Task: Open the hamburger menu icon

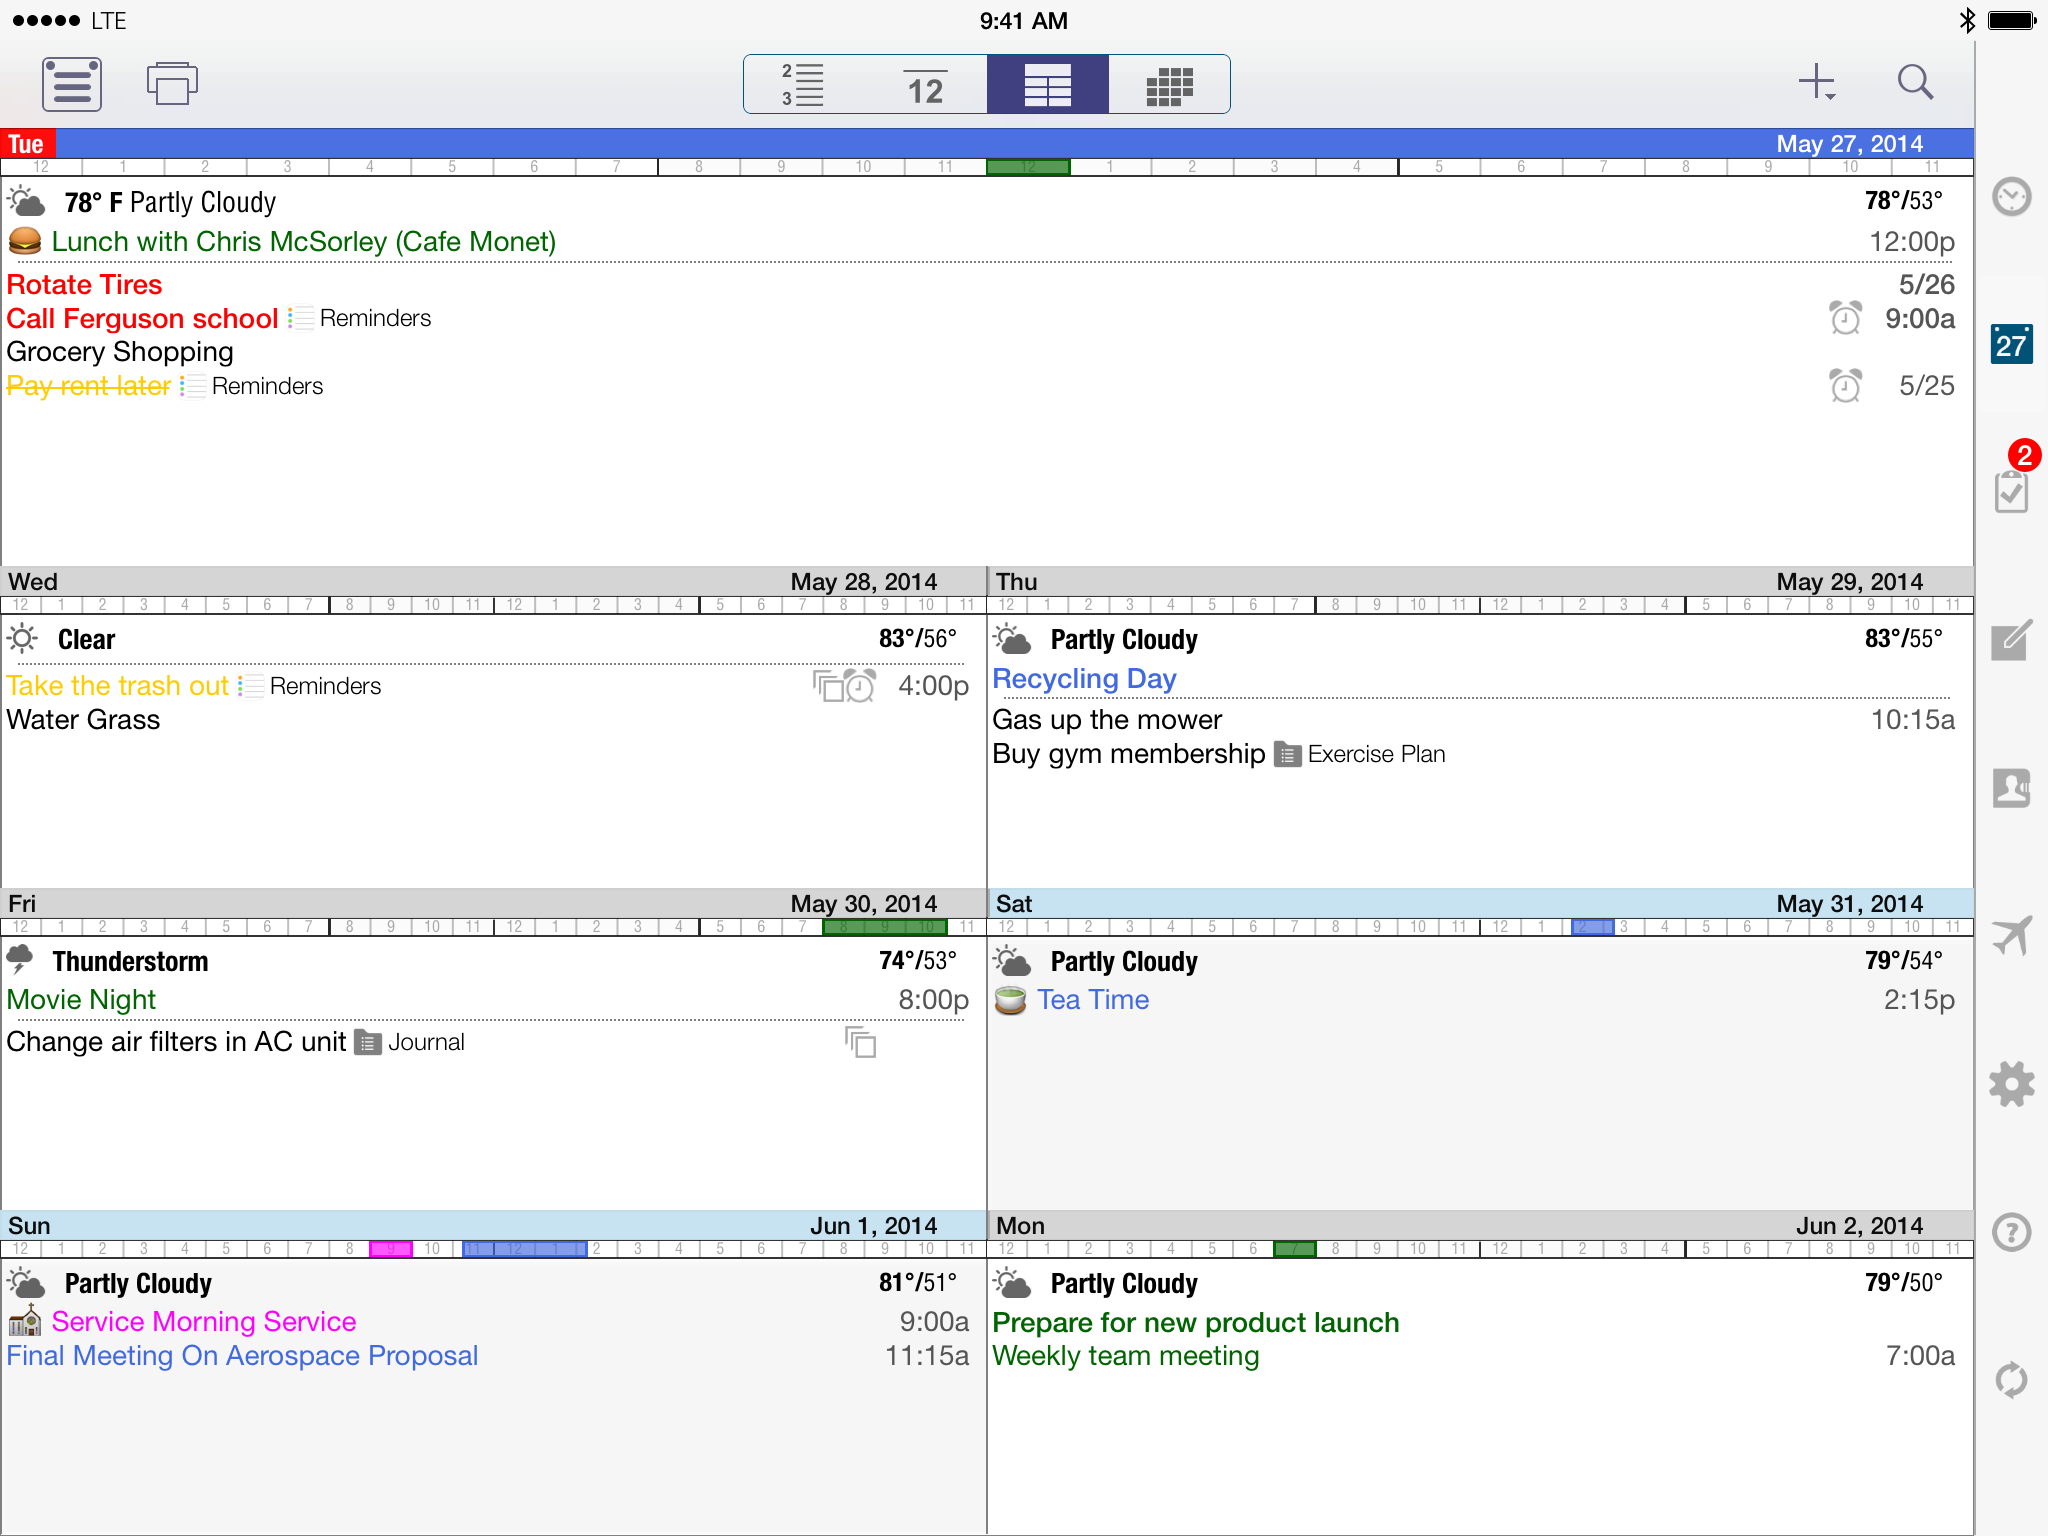Action: coord(71,84)
